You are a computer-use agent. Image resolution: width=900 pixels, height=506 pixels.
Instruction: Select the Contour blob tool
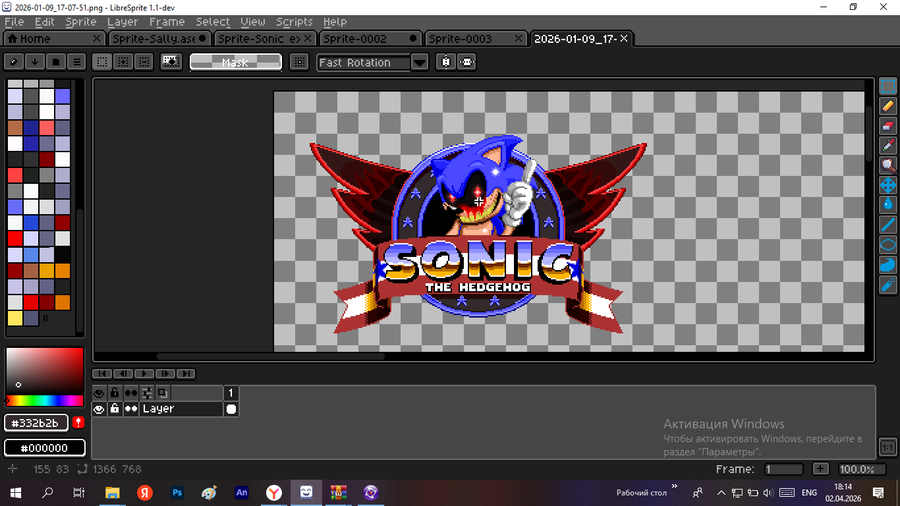(888, 264)
